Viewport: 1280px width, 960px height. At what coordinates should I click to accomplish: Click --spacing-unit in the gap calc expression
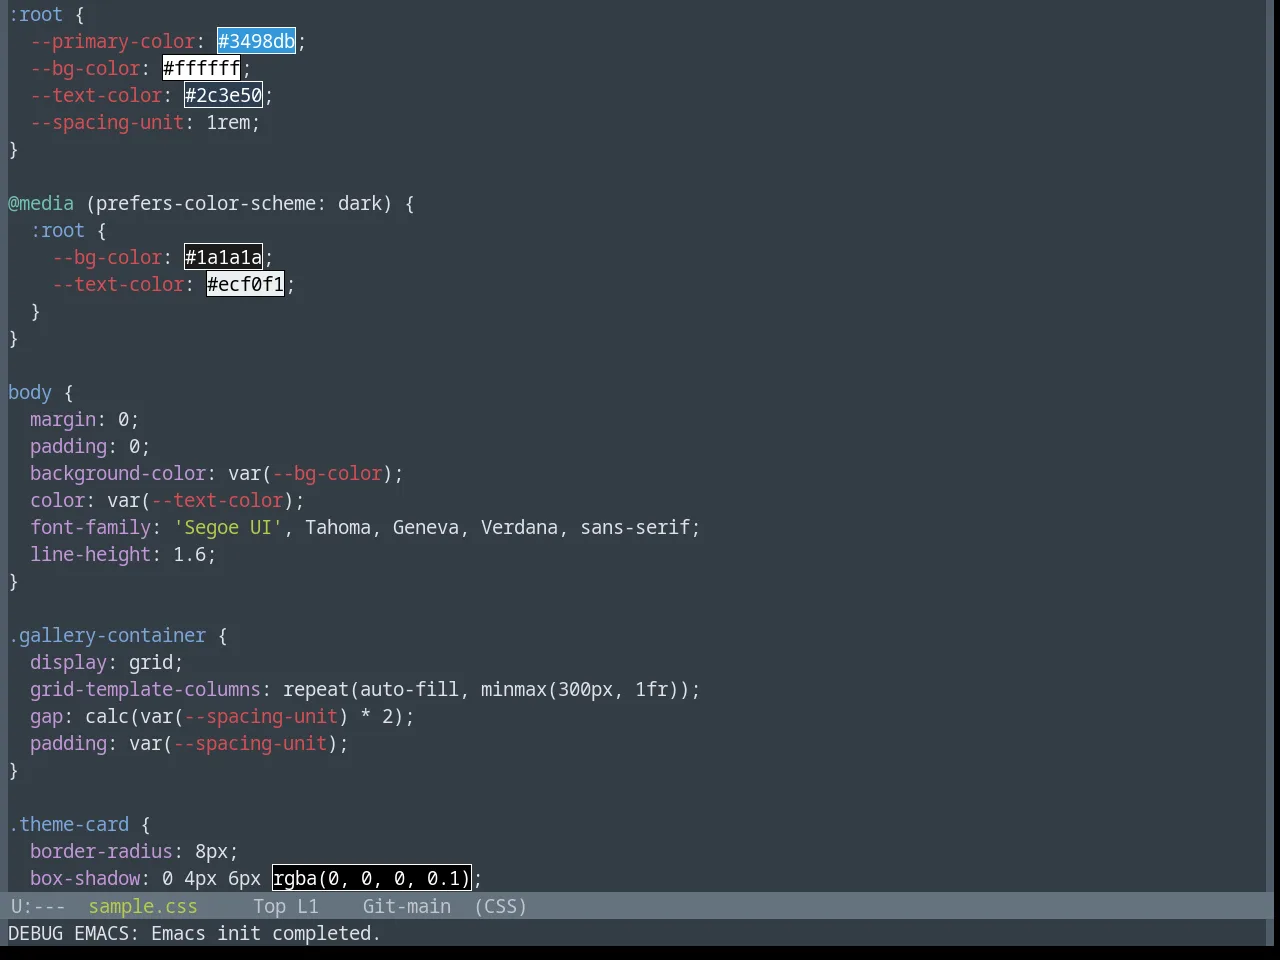pos(261,716)
